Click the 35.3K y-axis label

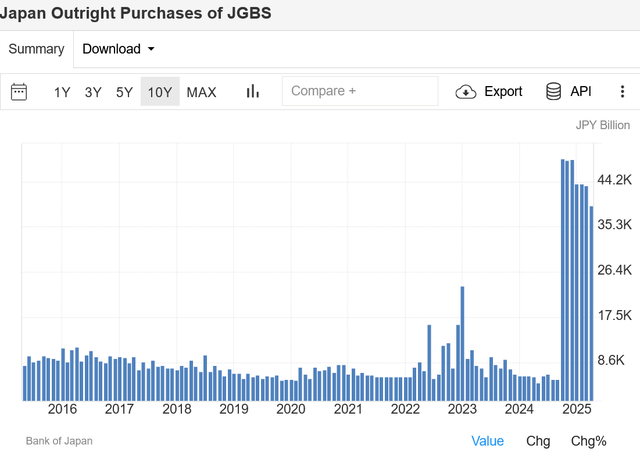pos(615,224)
